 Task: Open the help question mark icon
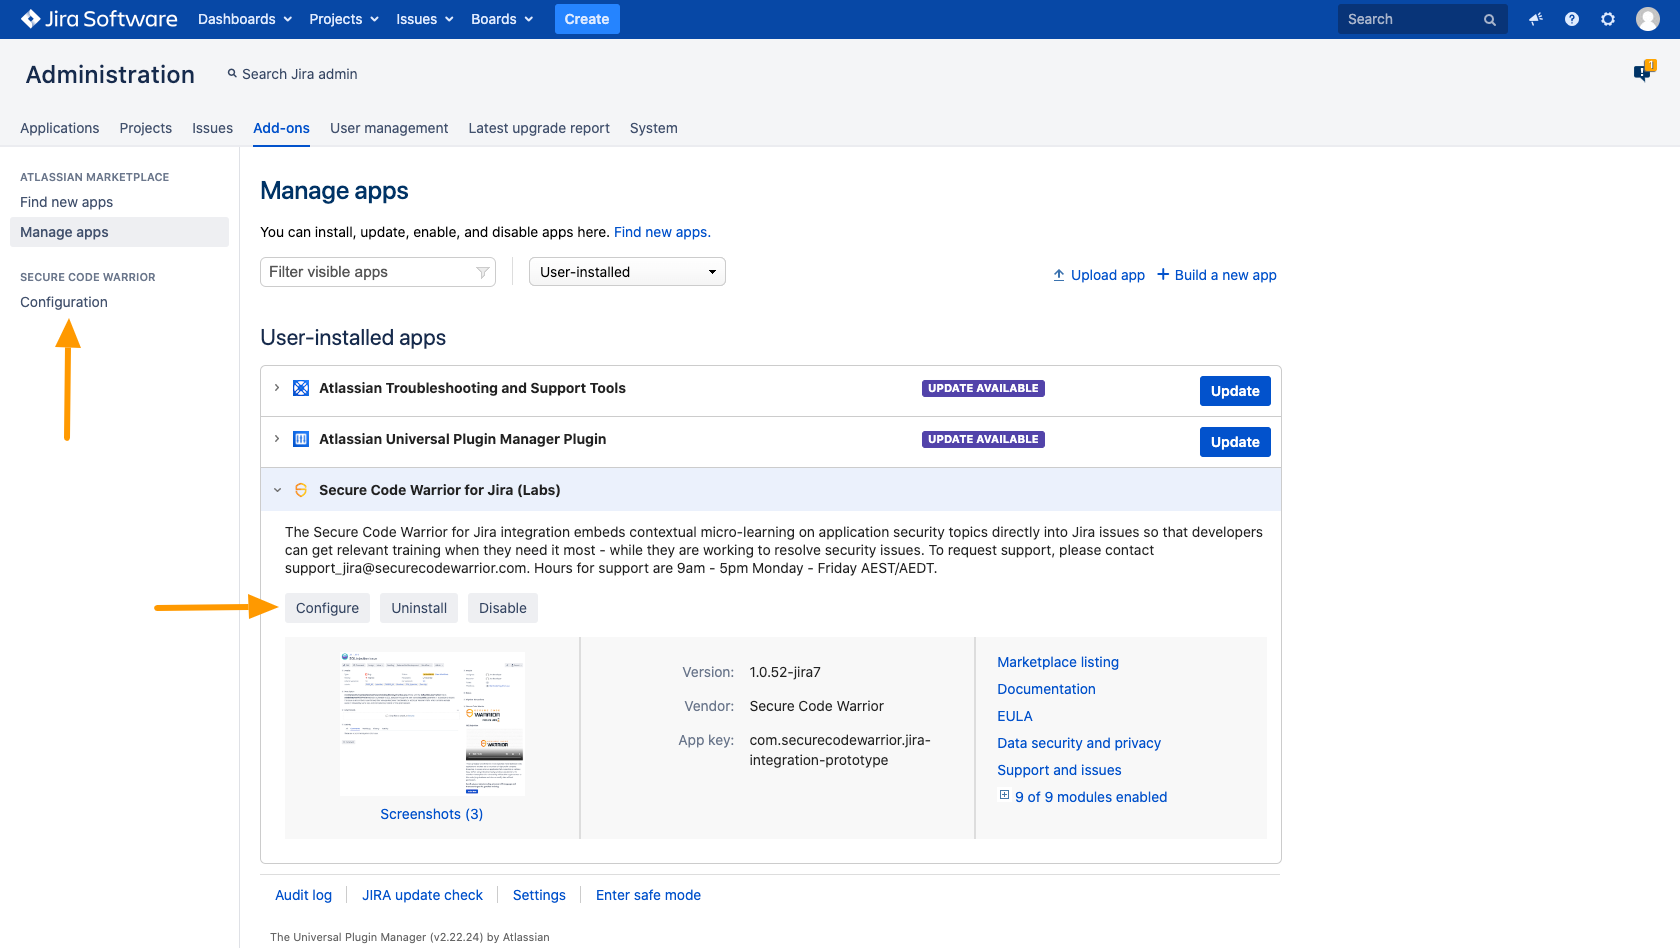tap(1572, 19)
